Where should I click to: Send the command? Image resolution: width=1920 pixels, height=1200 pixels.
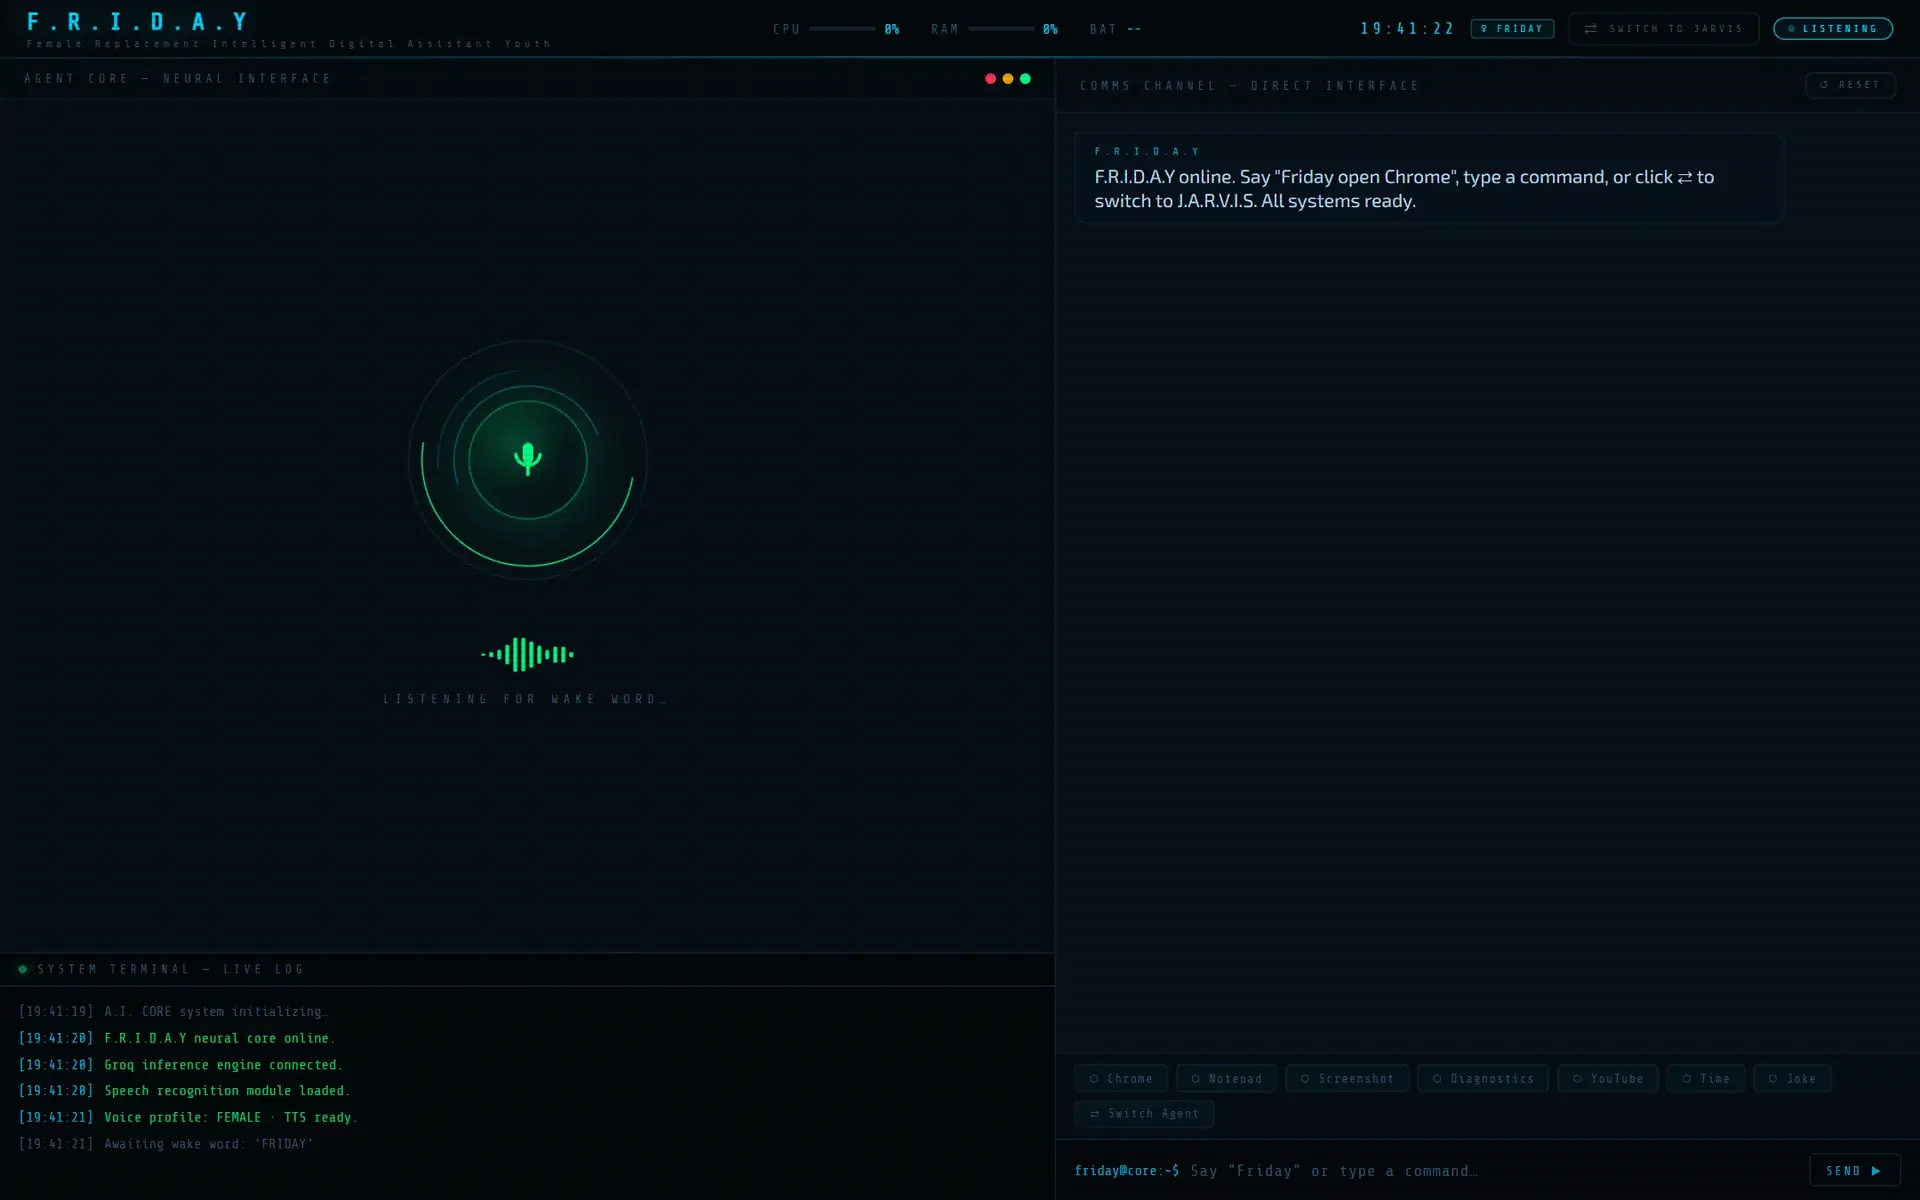click(x=1853, y=1171)
